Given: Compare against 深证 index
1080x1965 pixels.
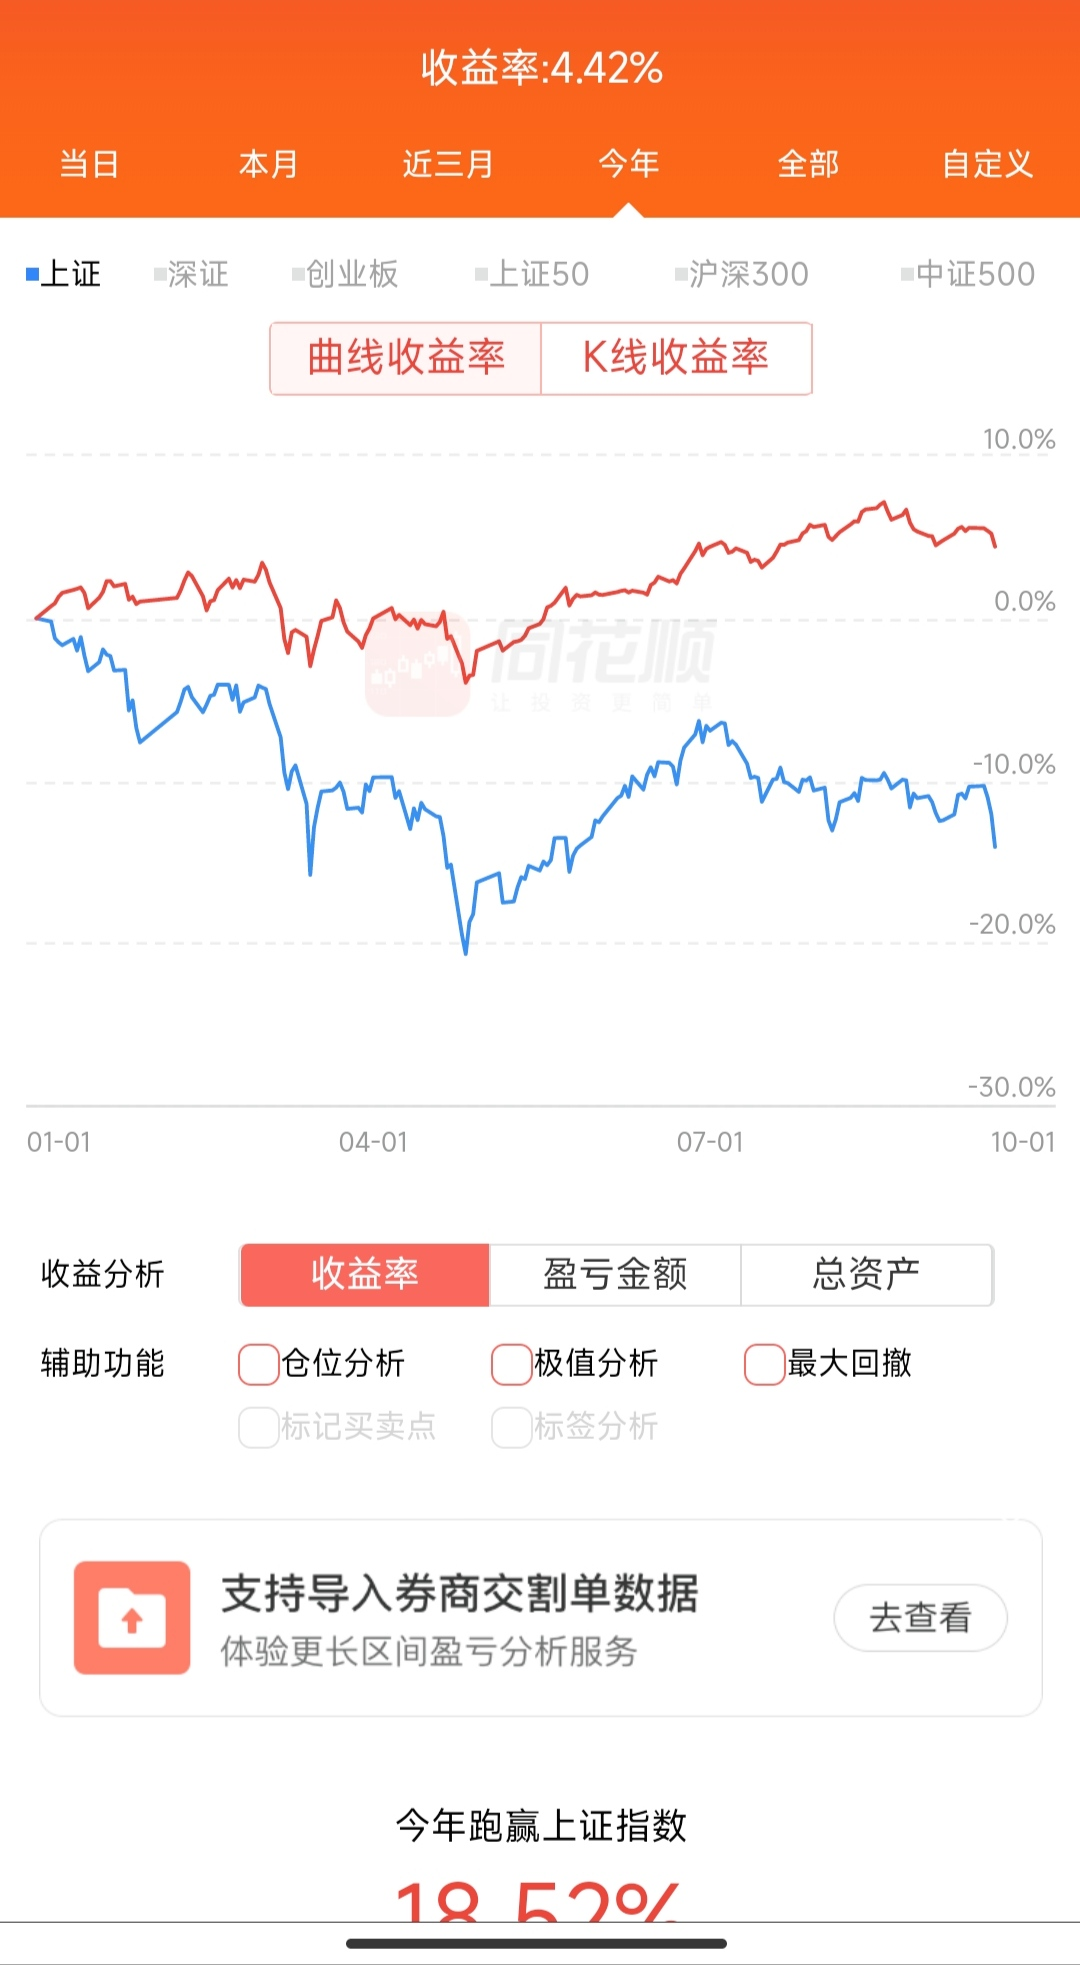Looking at the screenshot, I should tap(191, 274).
